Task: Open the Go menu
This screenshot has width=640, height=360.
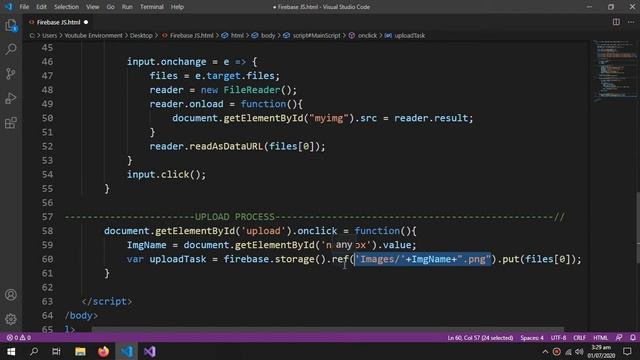Action: click(x=110, y=7)
